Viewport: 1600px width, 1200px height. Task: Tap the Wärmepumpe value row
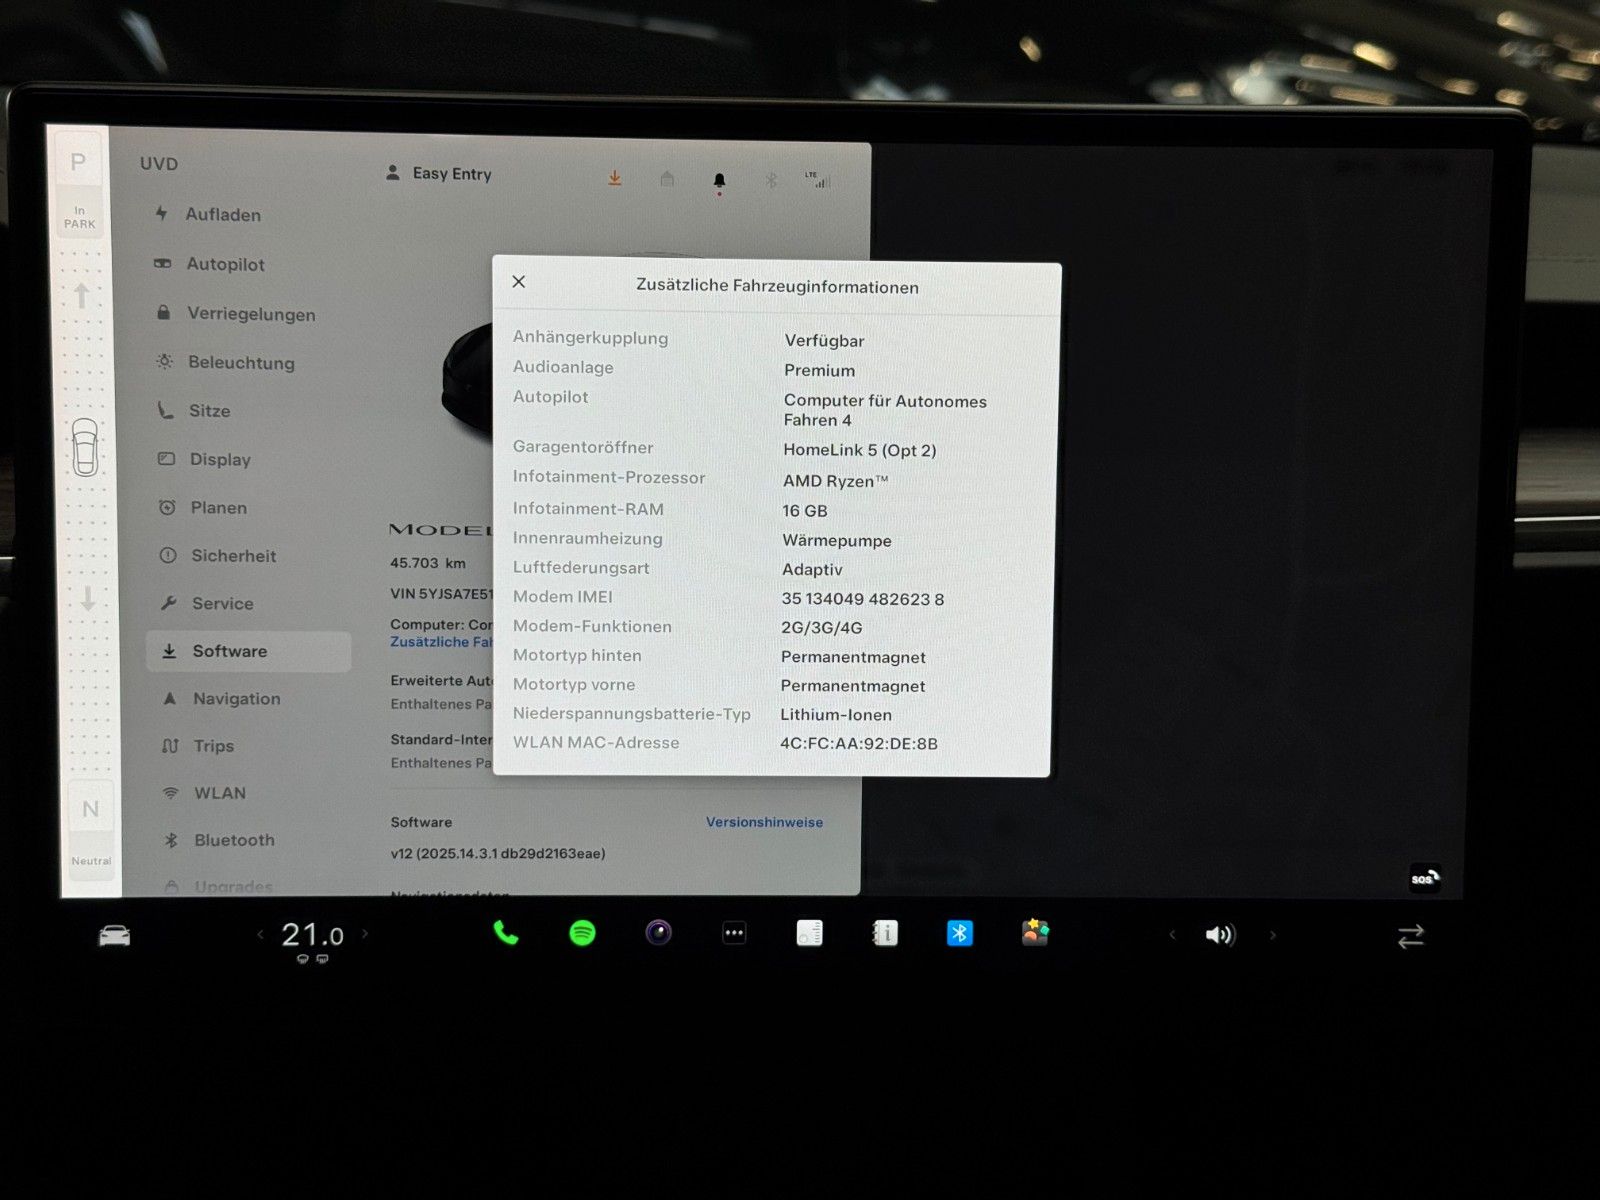[837, 540]
